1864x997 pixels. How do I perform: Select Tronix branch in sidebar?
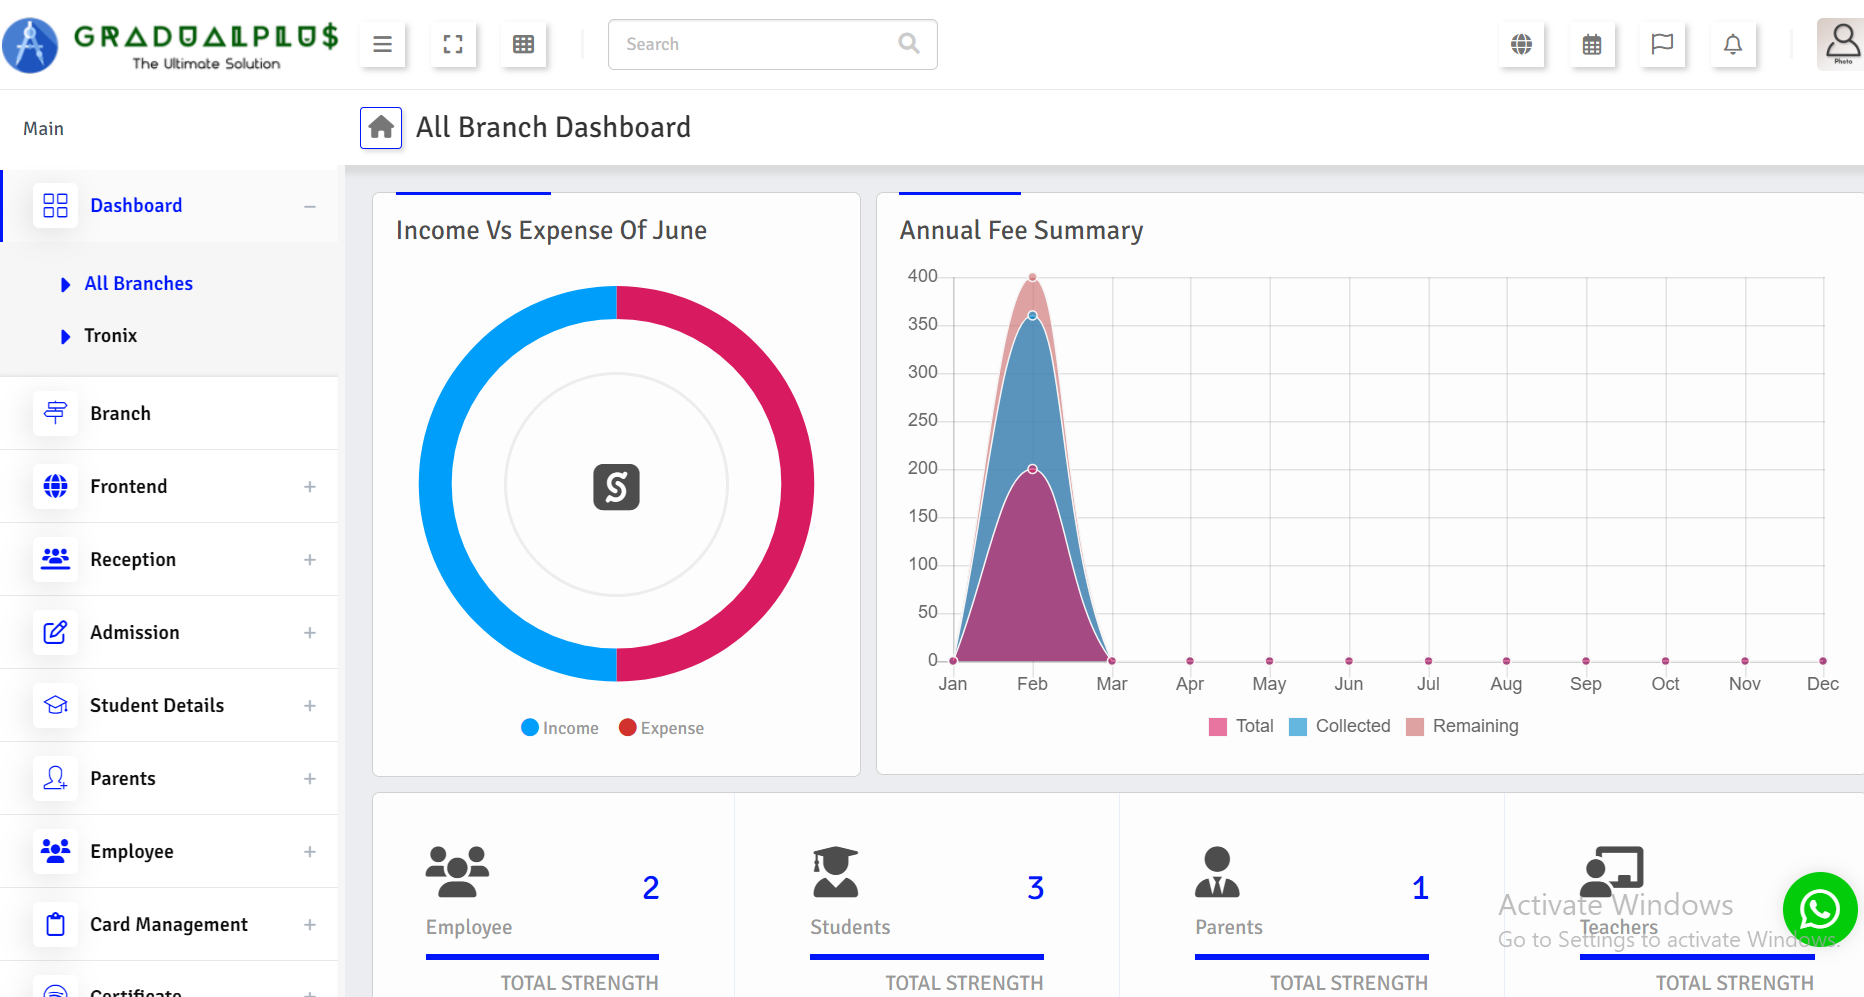coord(110,336)
